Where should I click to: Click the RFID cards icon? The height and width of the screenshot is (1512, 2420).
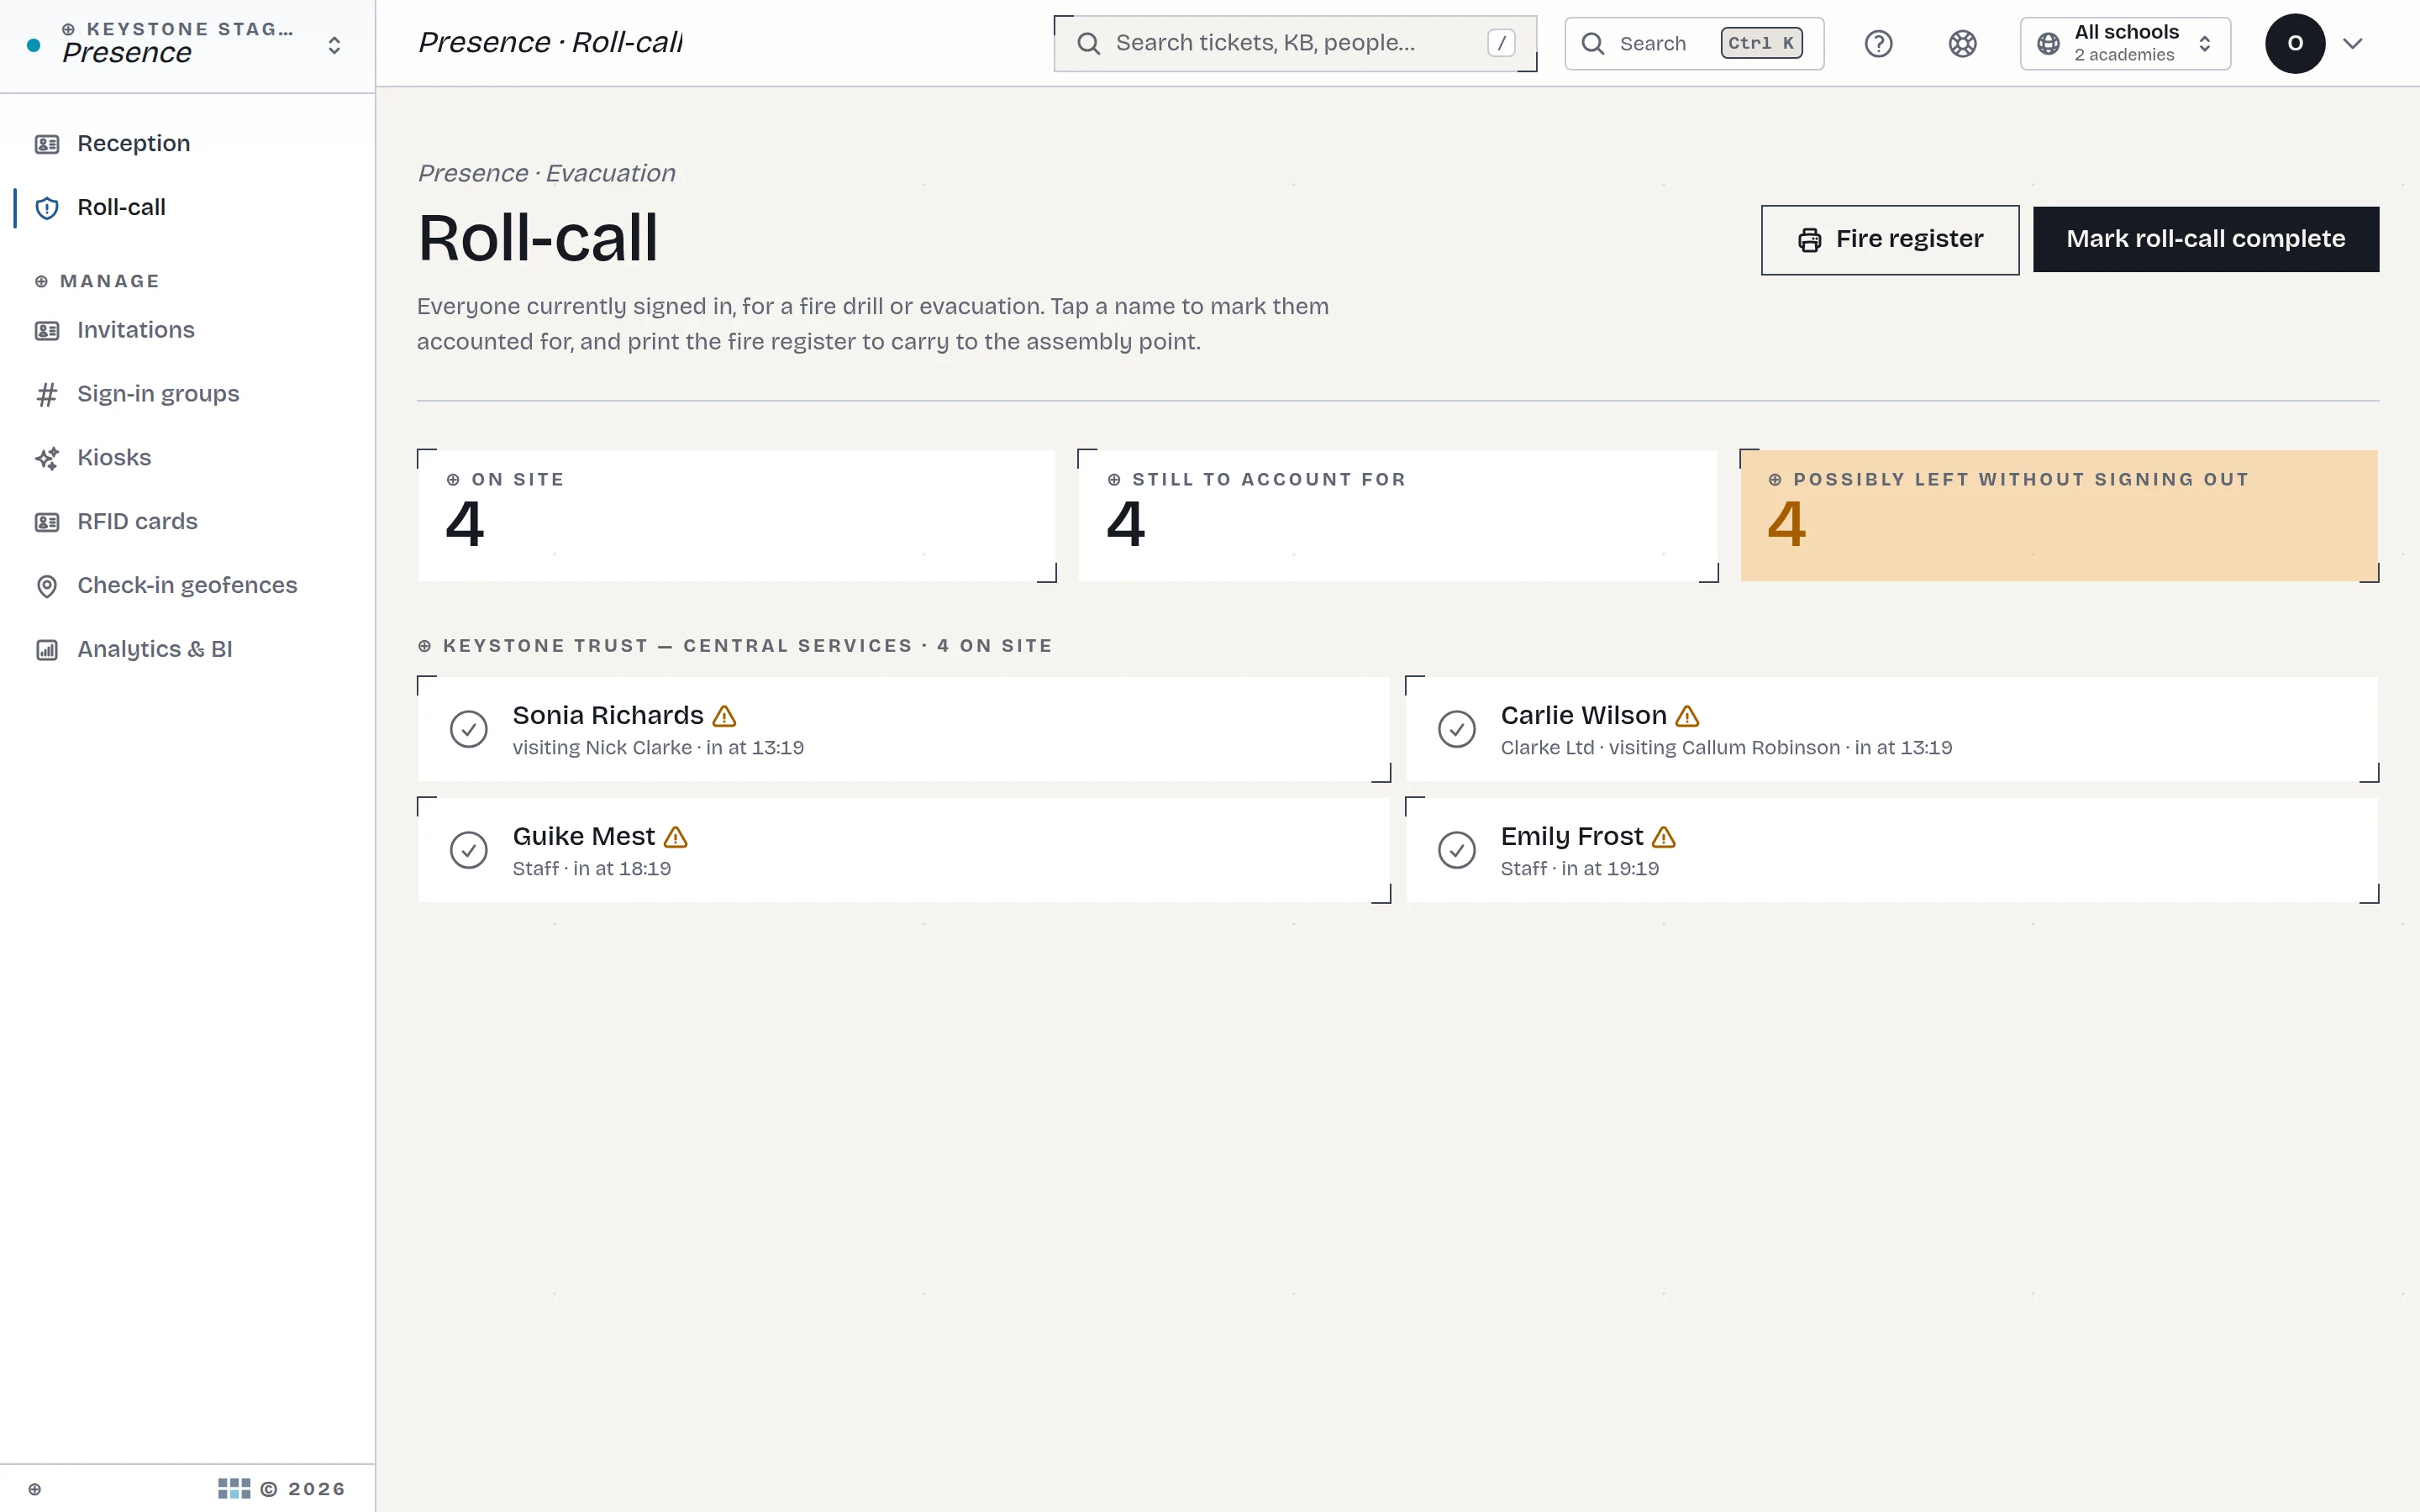[47, 522]
